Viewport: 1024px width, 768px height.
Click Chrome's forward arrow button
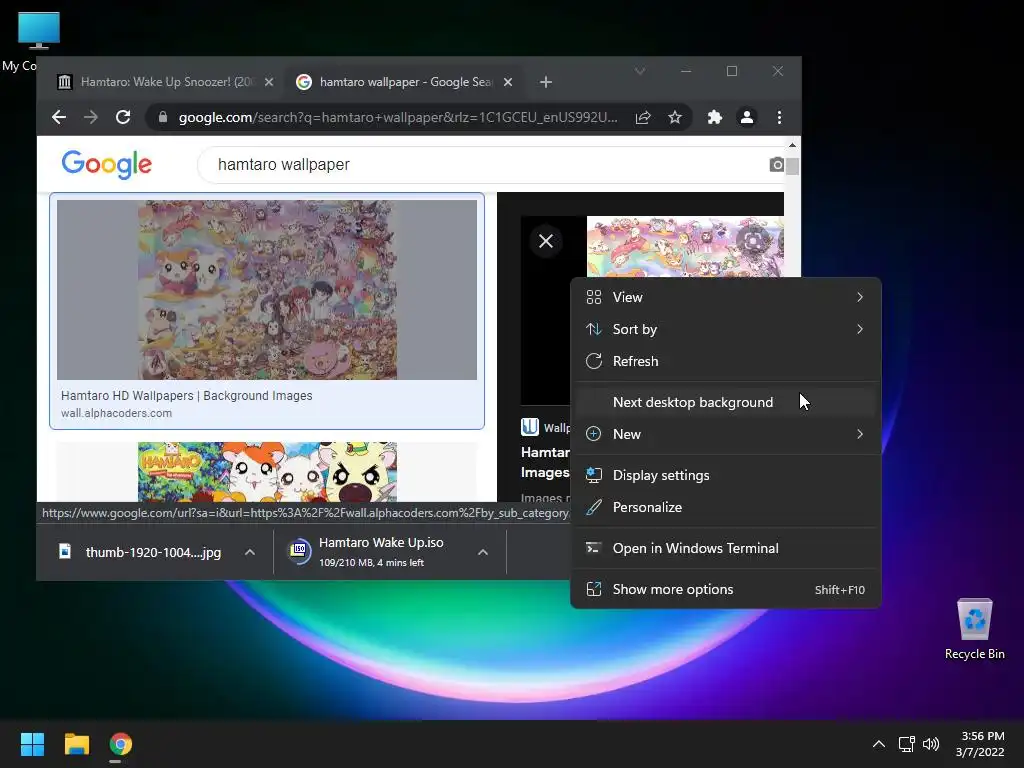coord(91,118)
